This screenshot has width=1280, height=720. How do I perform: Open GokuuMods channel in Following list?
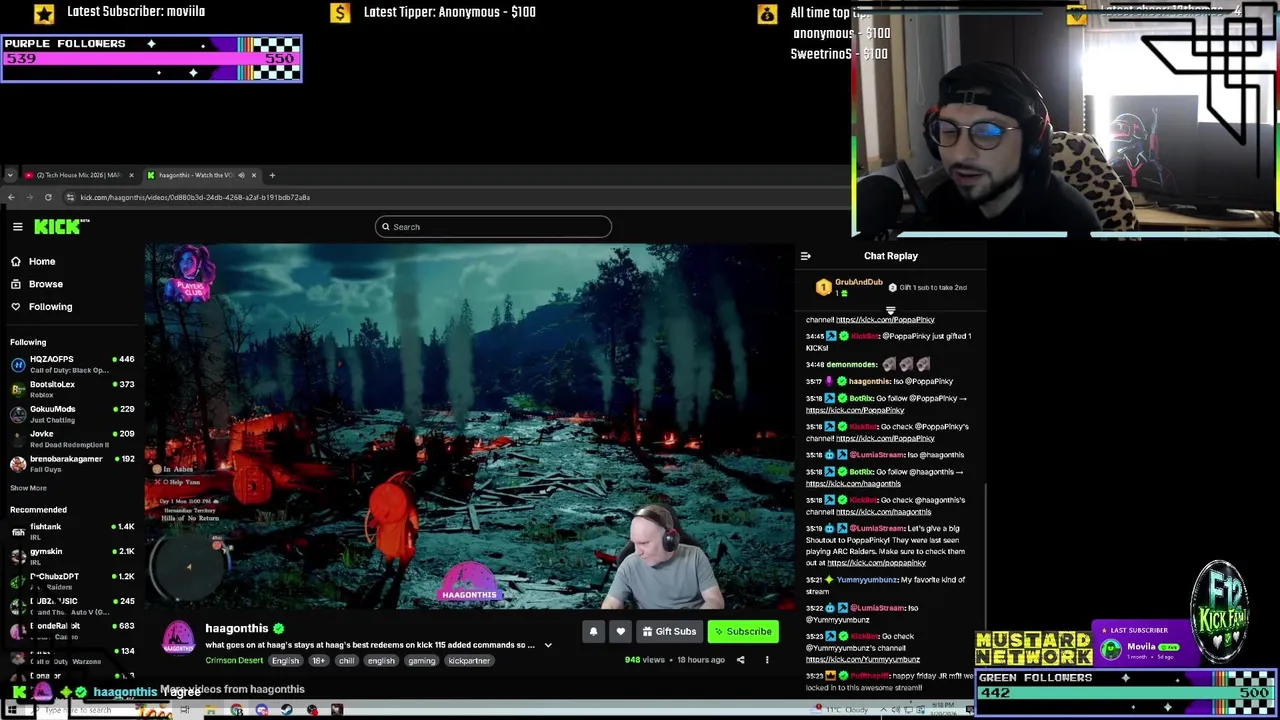click(x=72, y=414)
